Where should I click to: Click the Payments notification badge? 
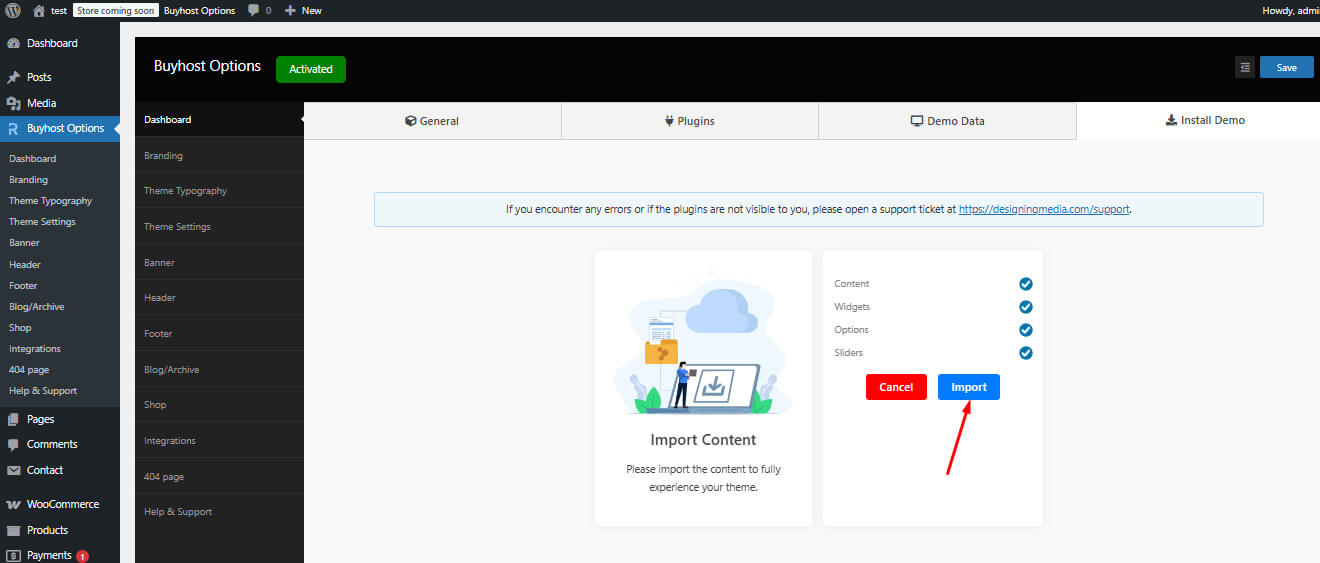pyautogui.click(x=82, y=556)
